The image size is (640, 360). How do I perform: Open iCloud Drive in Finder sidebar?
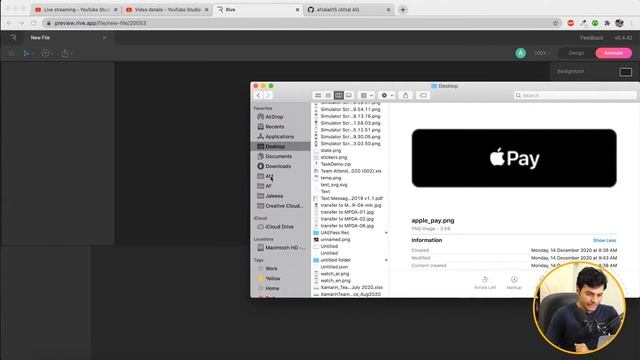click(280, 227)
